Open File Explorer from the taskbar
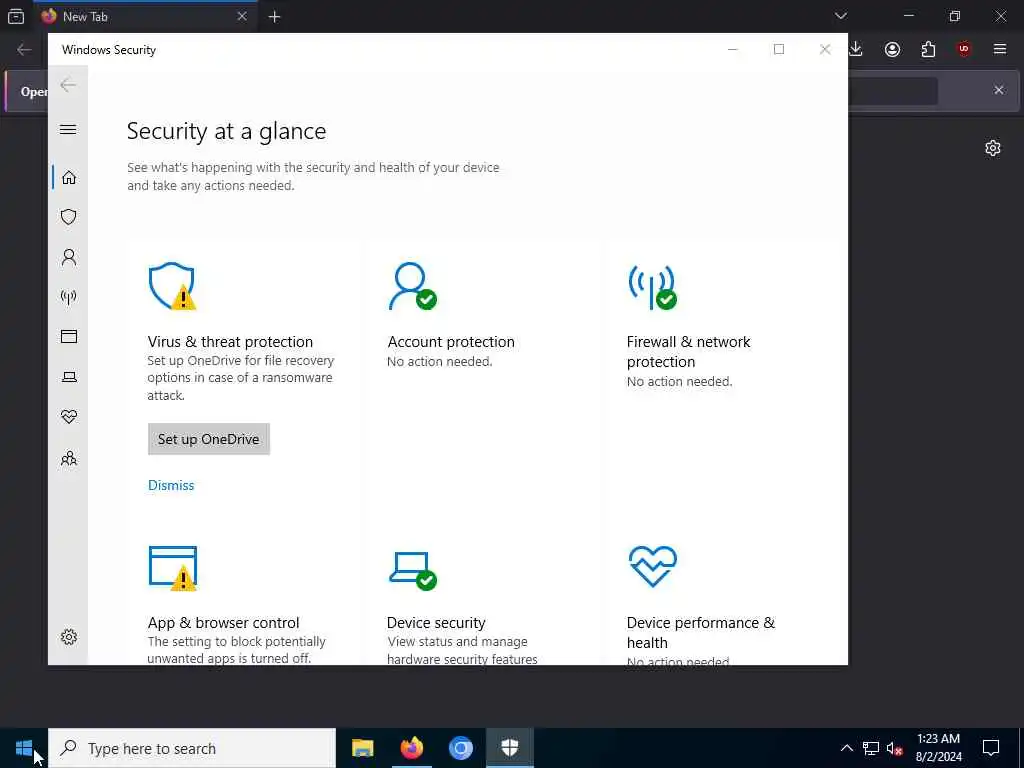The image size is (1024, 768). click(x=362, y=748)
